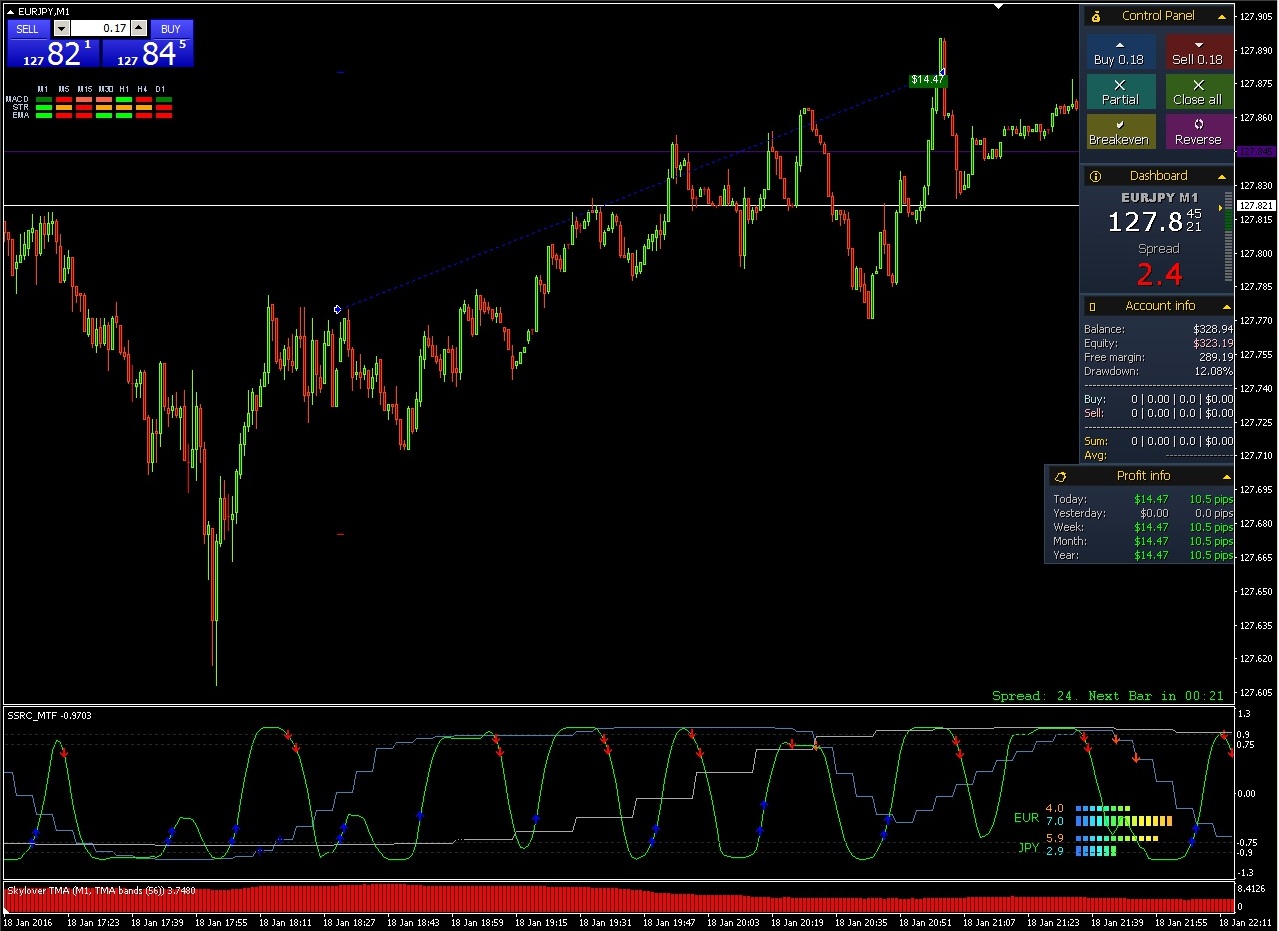
Task: Click the EUR currency strength bar meter
Action: (1123, 815)
